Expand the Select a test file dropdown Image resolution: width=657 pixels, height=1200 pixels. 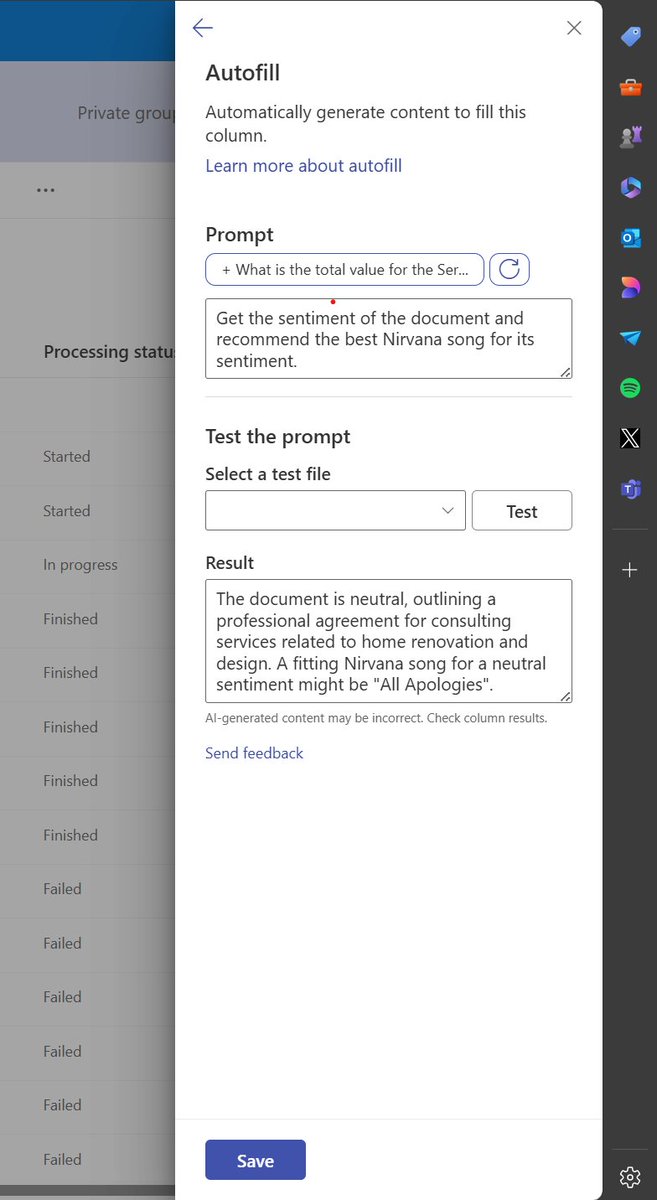(335, 510)
